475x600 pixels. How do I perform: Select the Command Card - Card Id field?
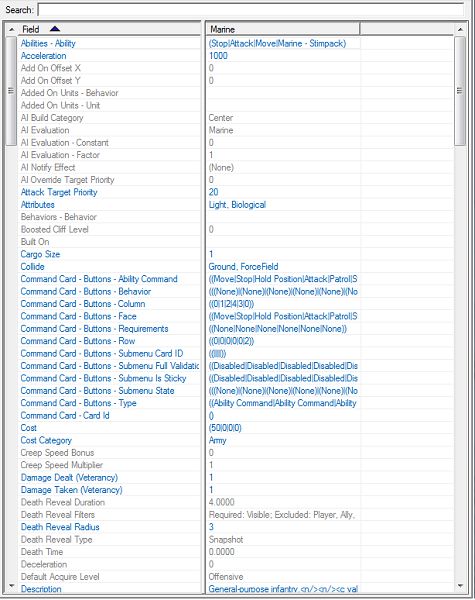pos(109,415)
